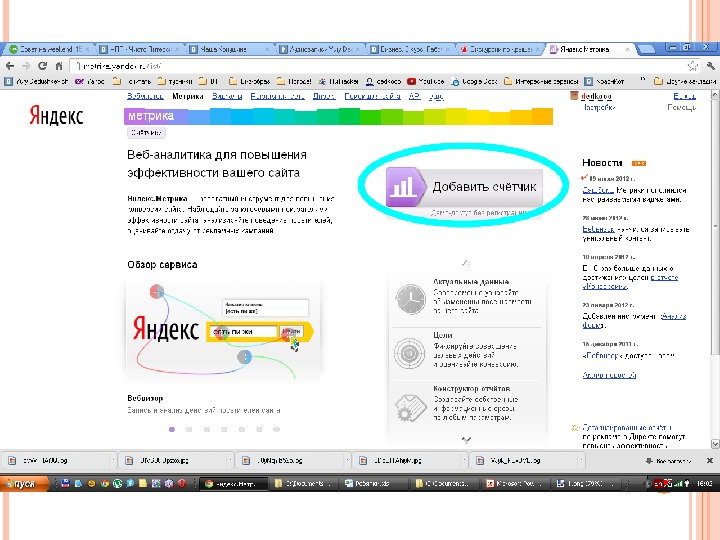Open the Детализированные отчёты link

coord(627,428)
